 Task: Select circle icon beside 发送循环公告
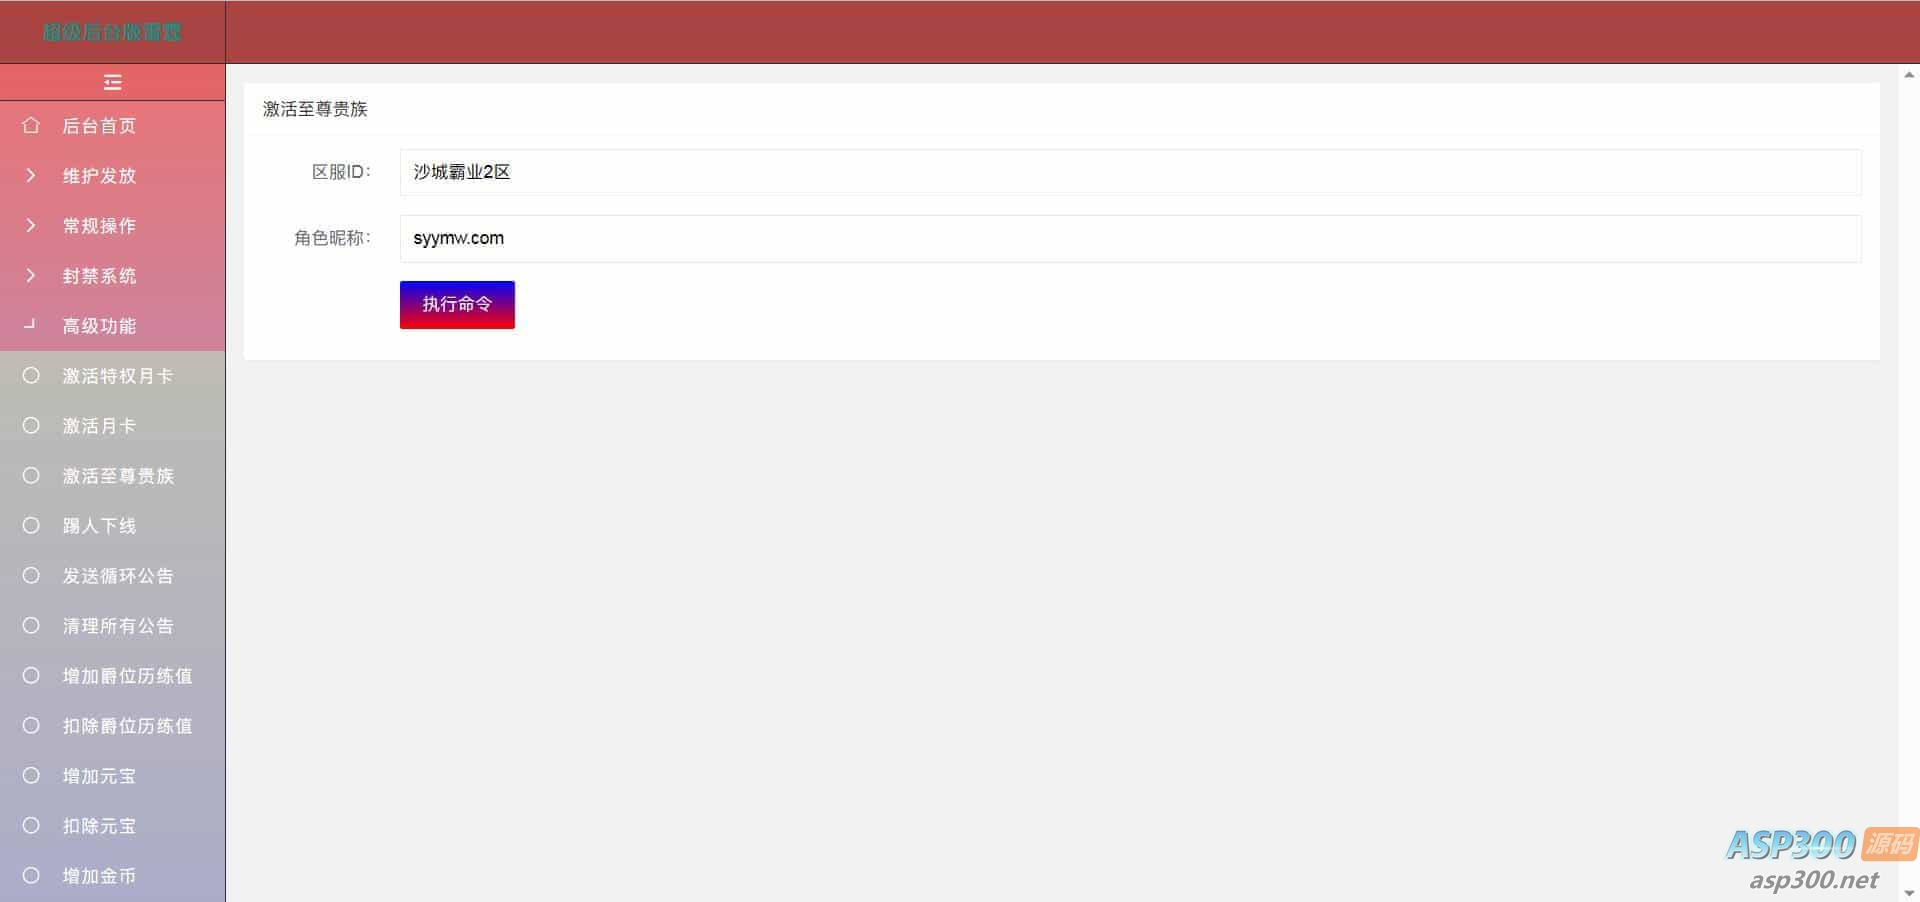pyautogui.click(x=31, y=575)
